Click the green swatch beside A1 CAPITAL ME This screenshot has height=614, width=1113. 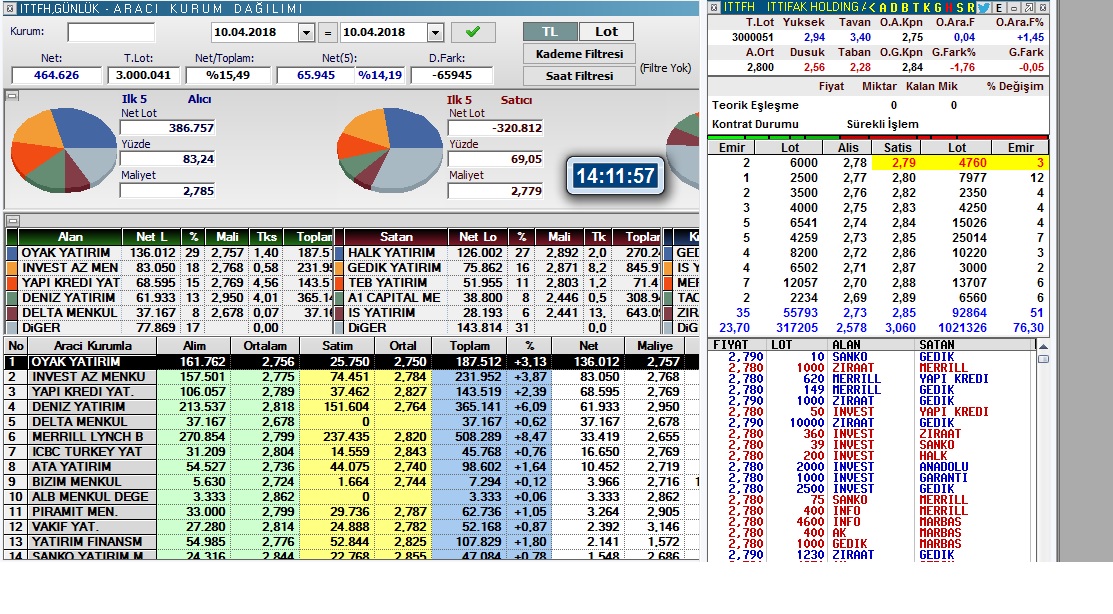tap(339, 297)
